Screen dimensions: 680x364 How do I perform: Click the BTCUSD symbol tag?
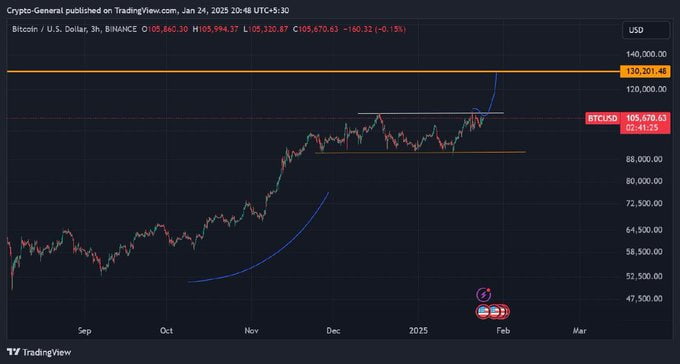pos(603,118)
